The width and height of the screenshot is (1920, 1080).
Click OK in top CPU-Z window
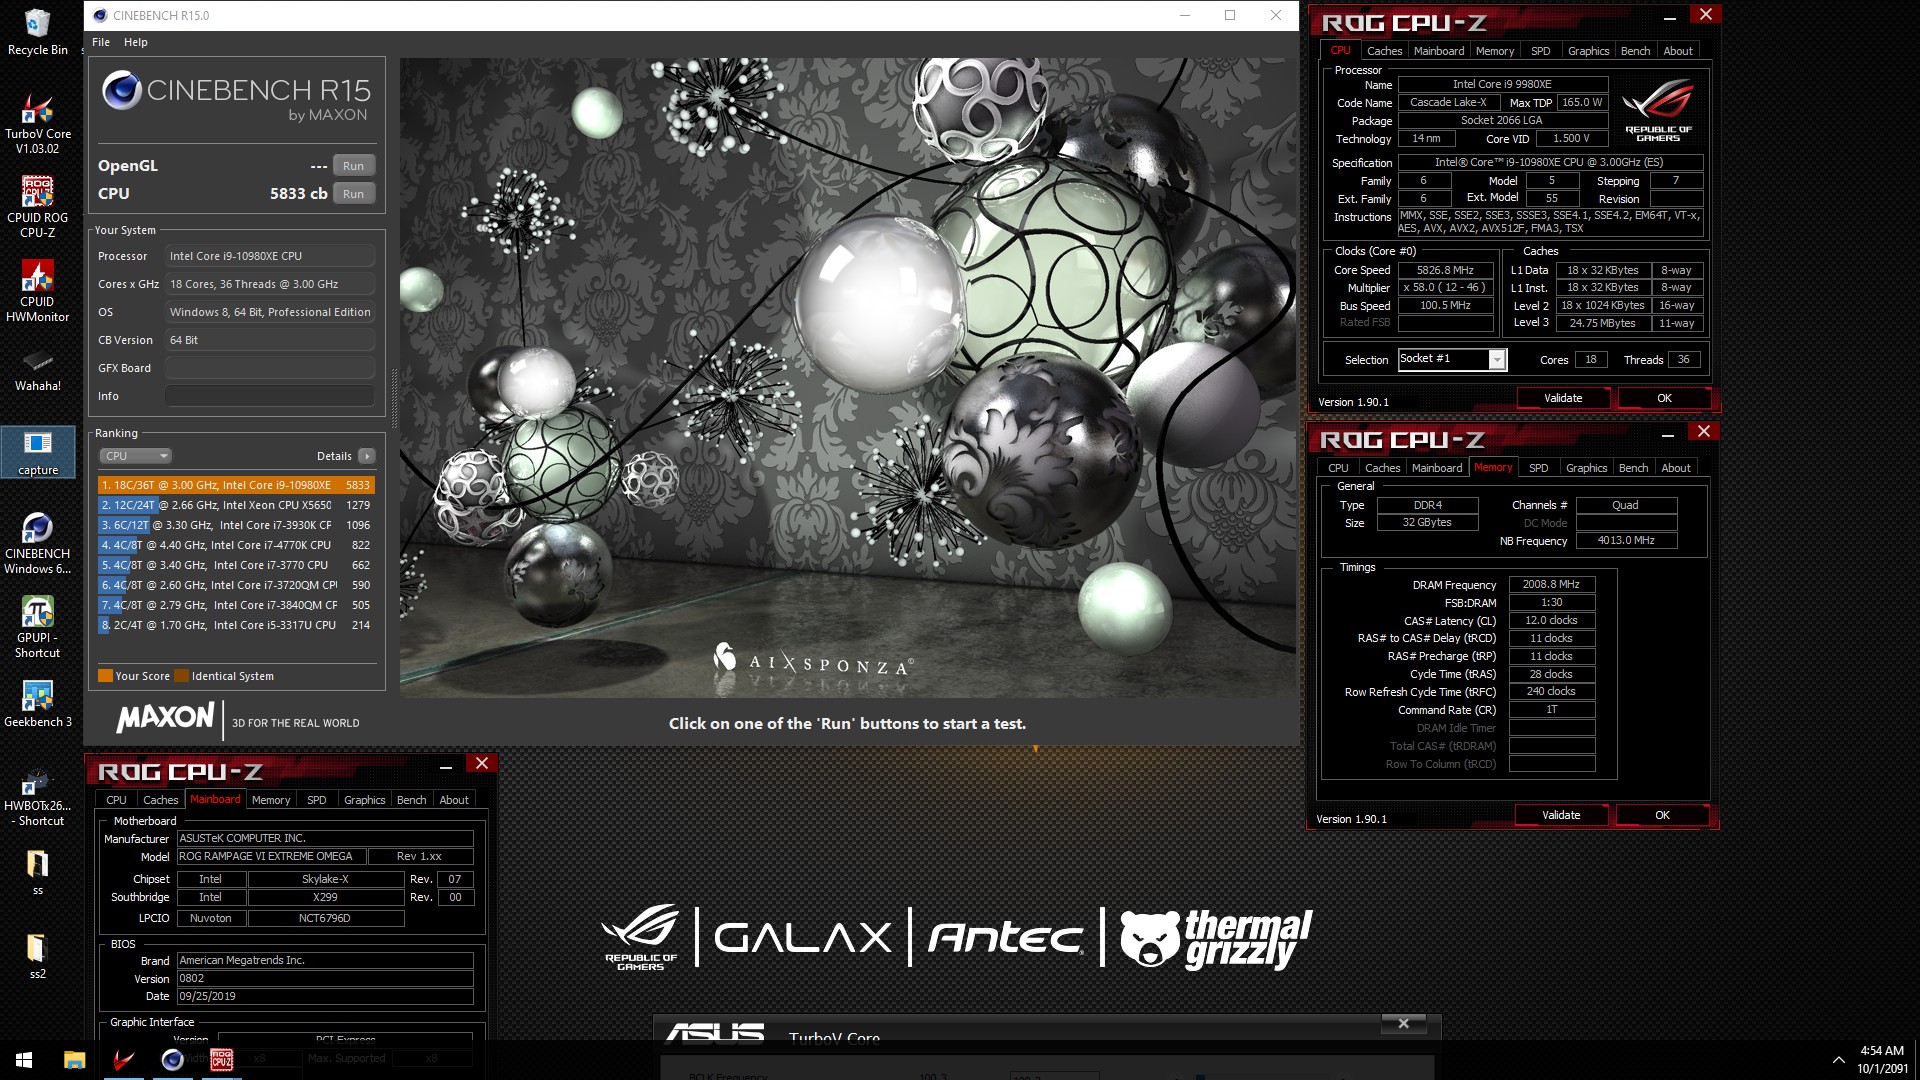pos(1664,398)
